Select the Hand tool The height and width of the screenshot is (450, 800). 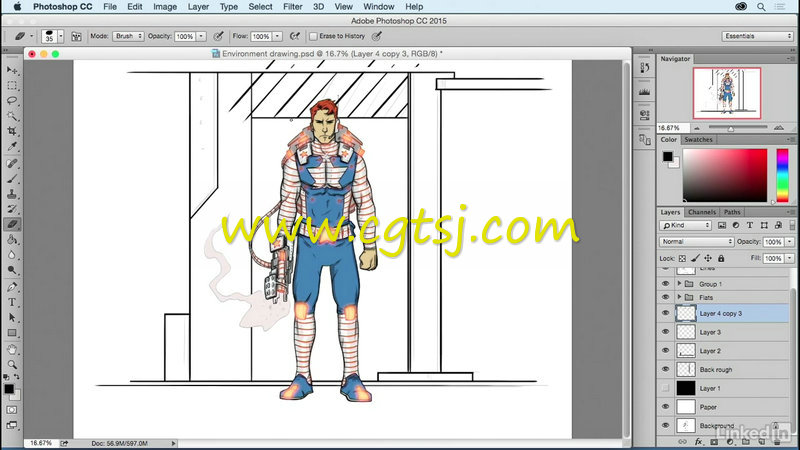(12, 349)
